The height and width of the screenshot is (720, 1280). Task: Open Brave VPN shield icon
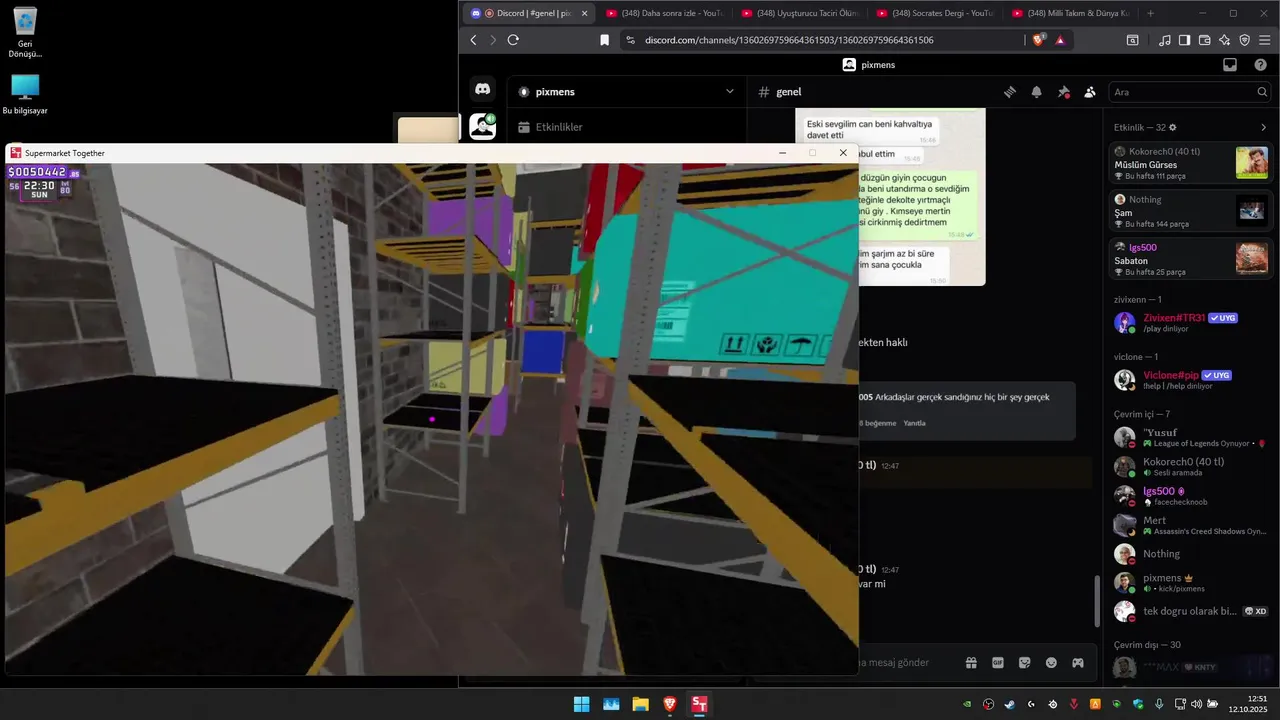click(1244, 40)
